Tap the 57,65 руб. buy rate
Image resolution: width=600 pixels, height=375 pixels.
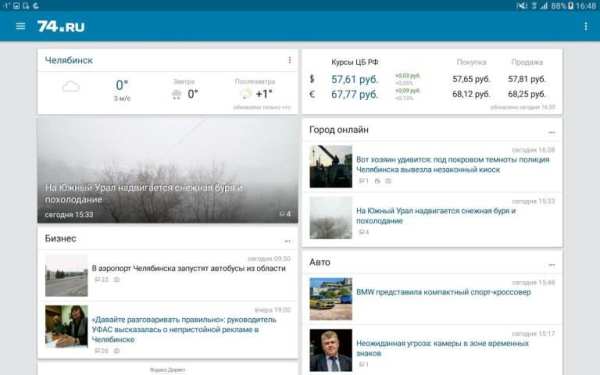tap(471, 79)
